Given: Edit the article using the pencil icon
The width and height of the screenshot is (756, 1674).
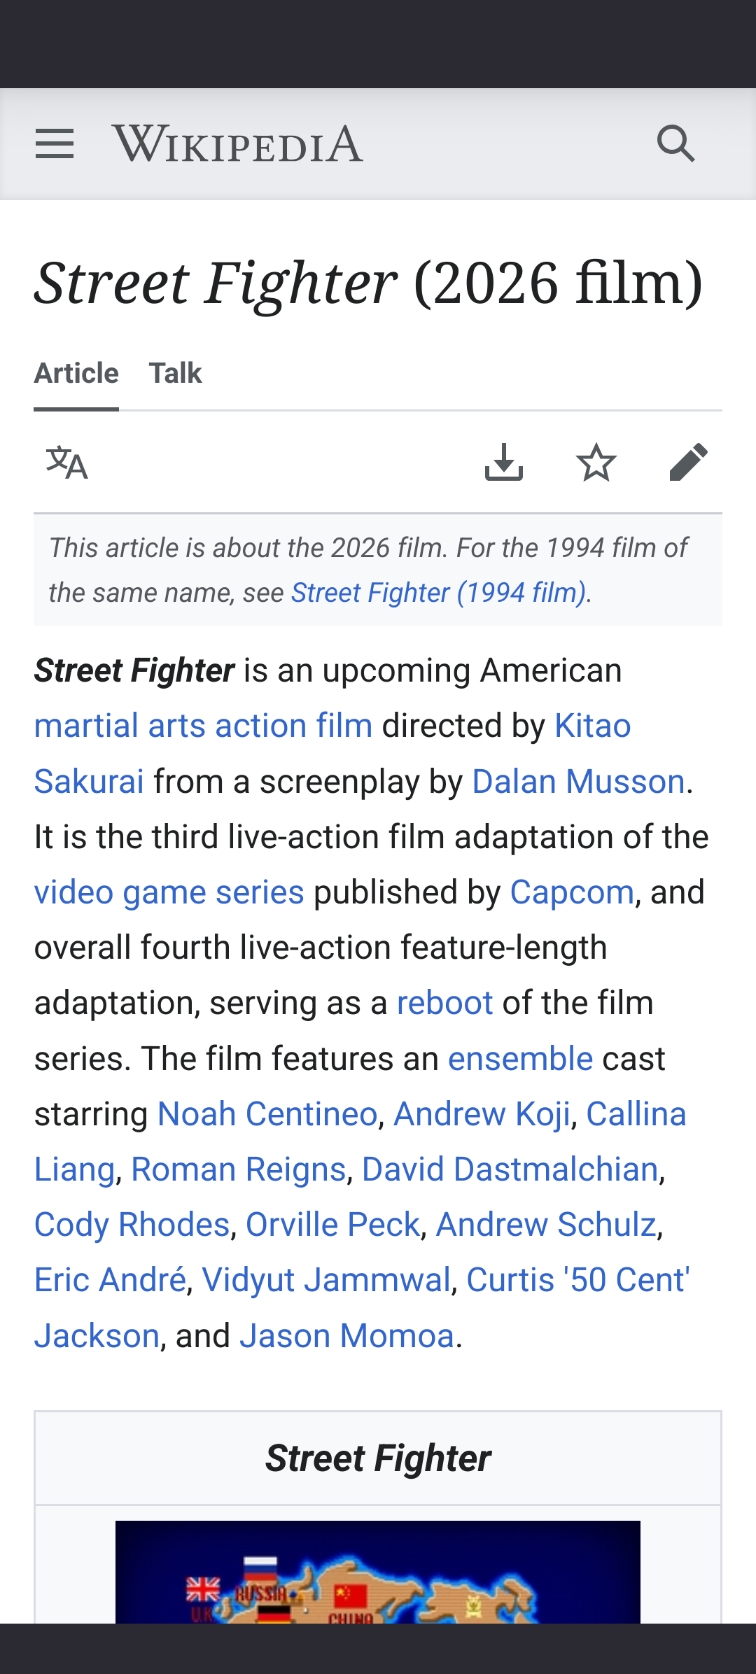Looking at the screenshot, I should point(688,463).
